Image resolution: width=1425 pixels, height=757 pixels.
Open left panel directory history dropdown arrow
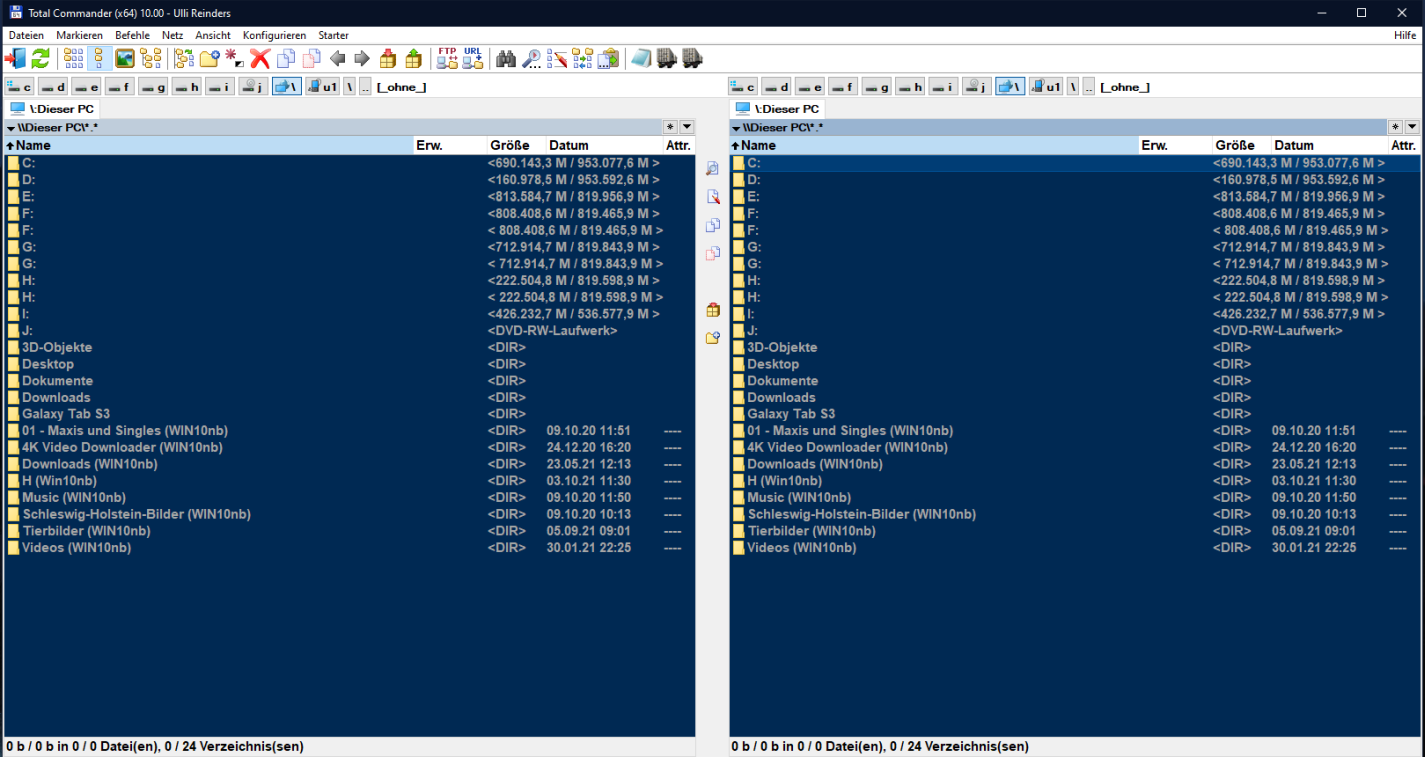click(686, 127)
